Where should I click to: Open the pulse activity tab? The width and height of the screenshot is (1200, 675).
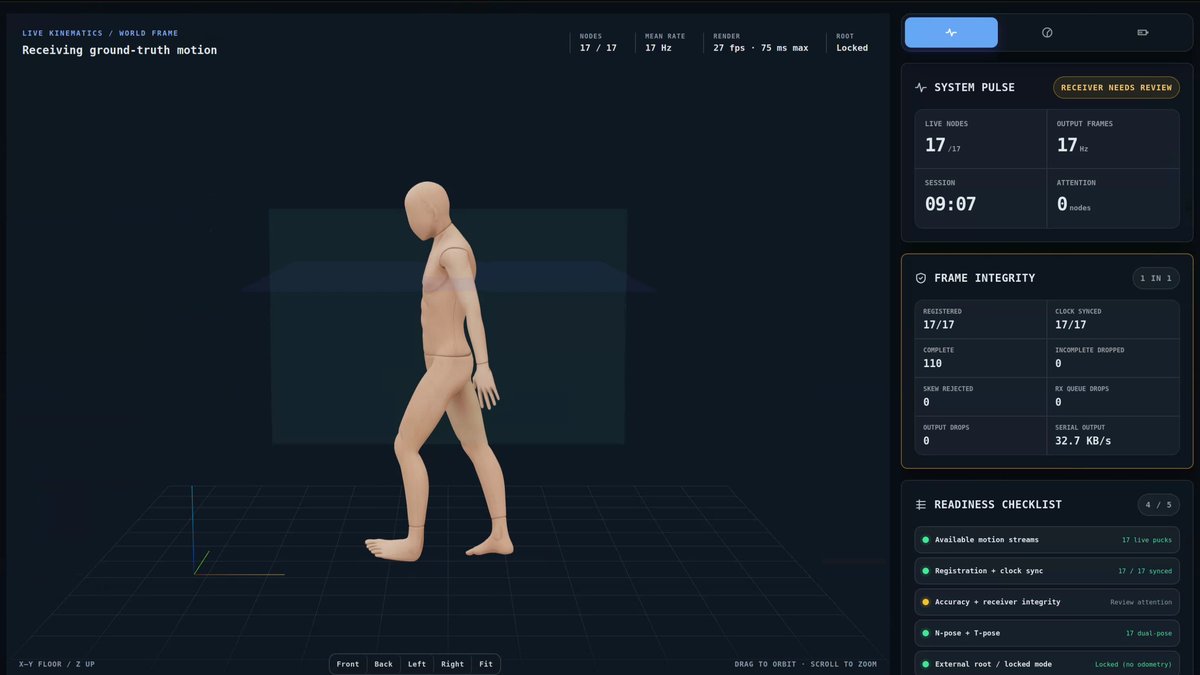click(951, 32)
